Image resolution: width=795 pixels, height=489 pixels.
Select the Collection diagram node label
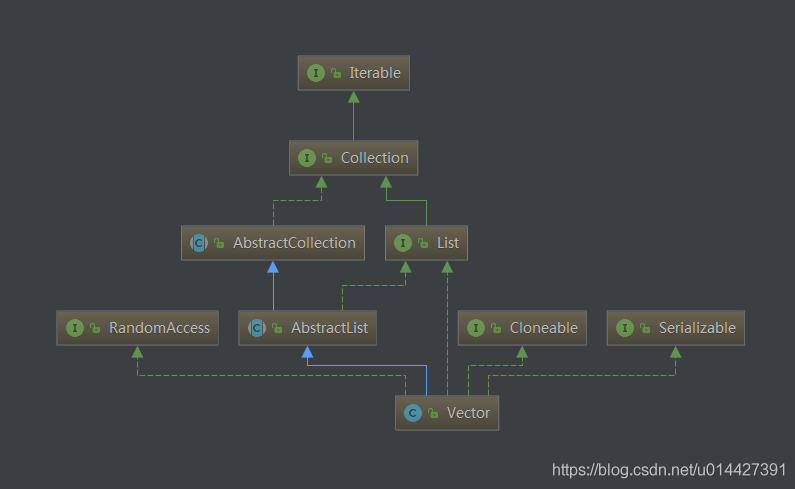(375, 158)
